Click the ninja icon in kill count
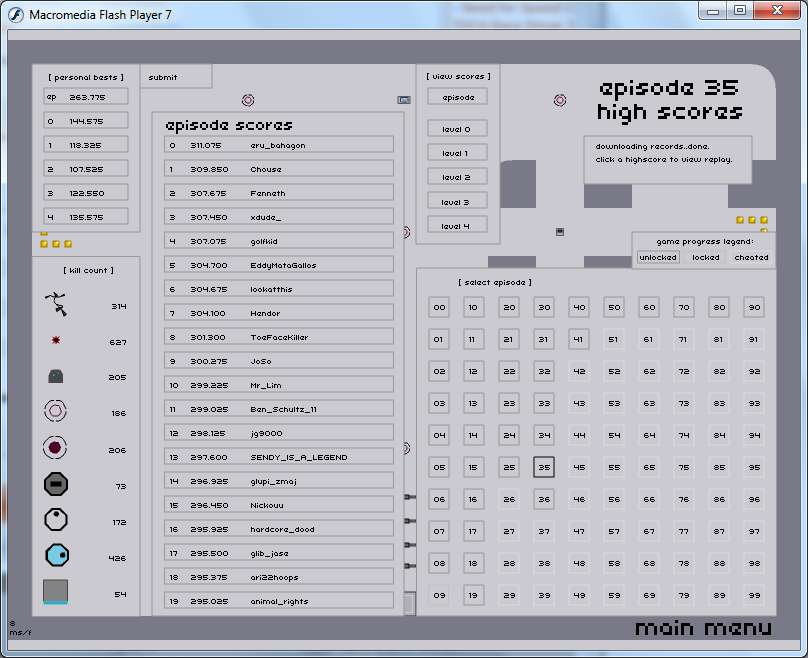 coord(56,305)
